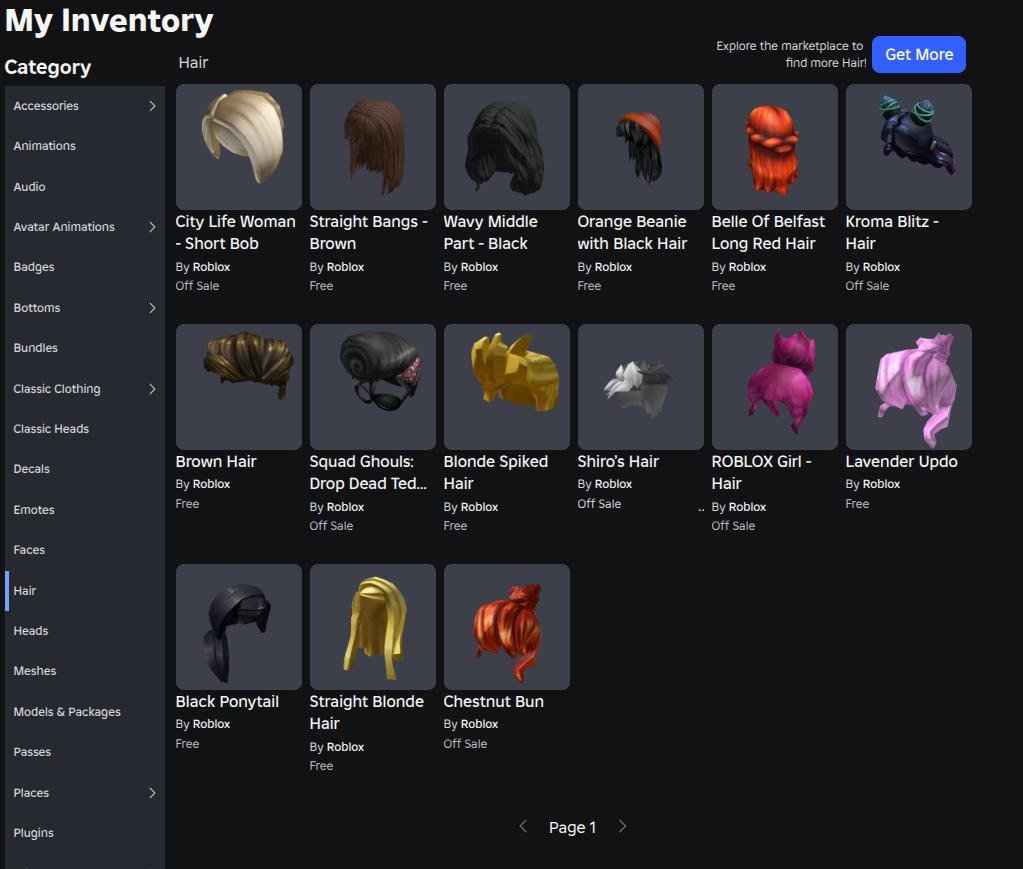This screenshot has height=869, width=1023.
Task: Expand the Bottoms category chevron
Action: click(152, 308)
